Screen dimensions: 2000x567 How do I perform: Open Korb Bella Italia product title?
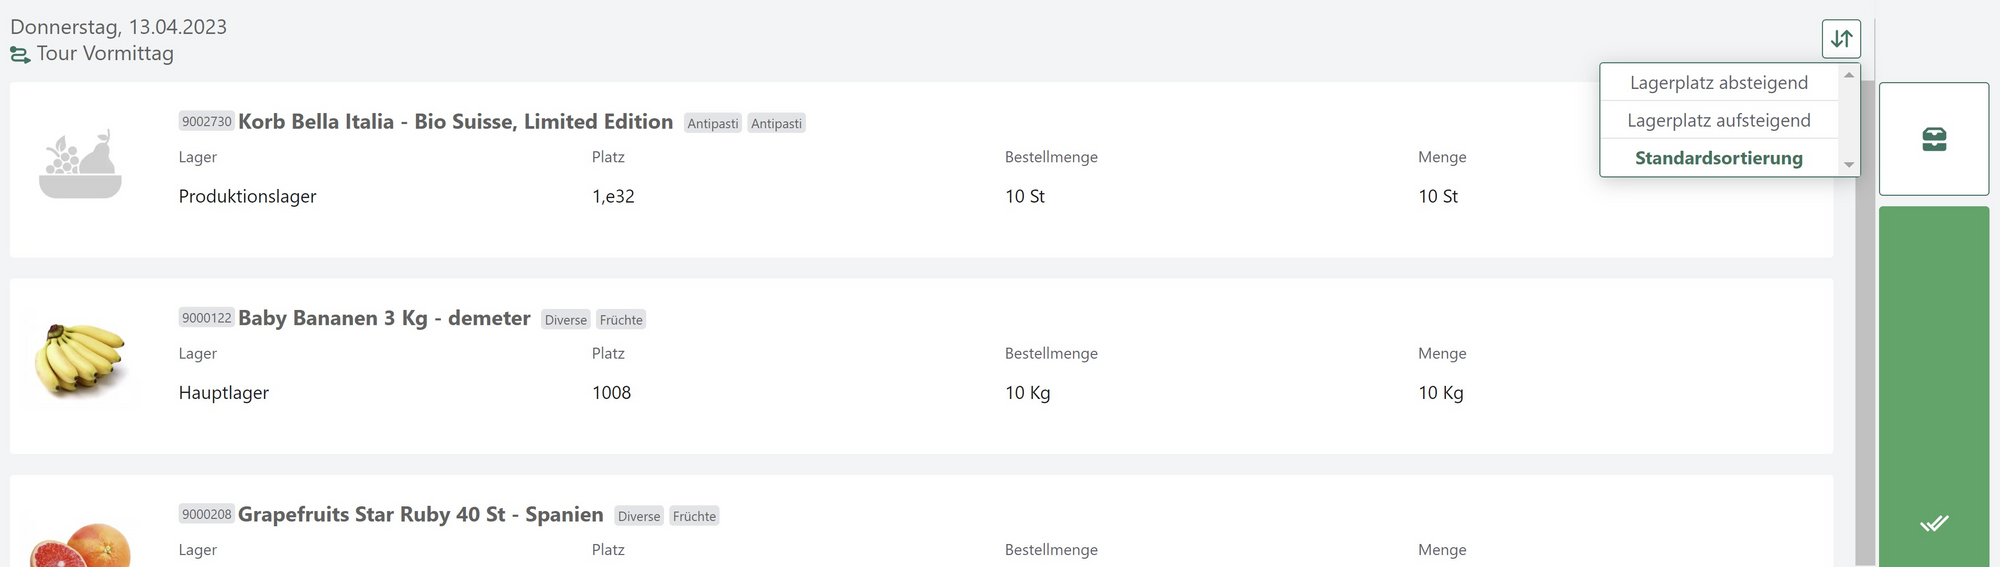point(455,122)
